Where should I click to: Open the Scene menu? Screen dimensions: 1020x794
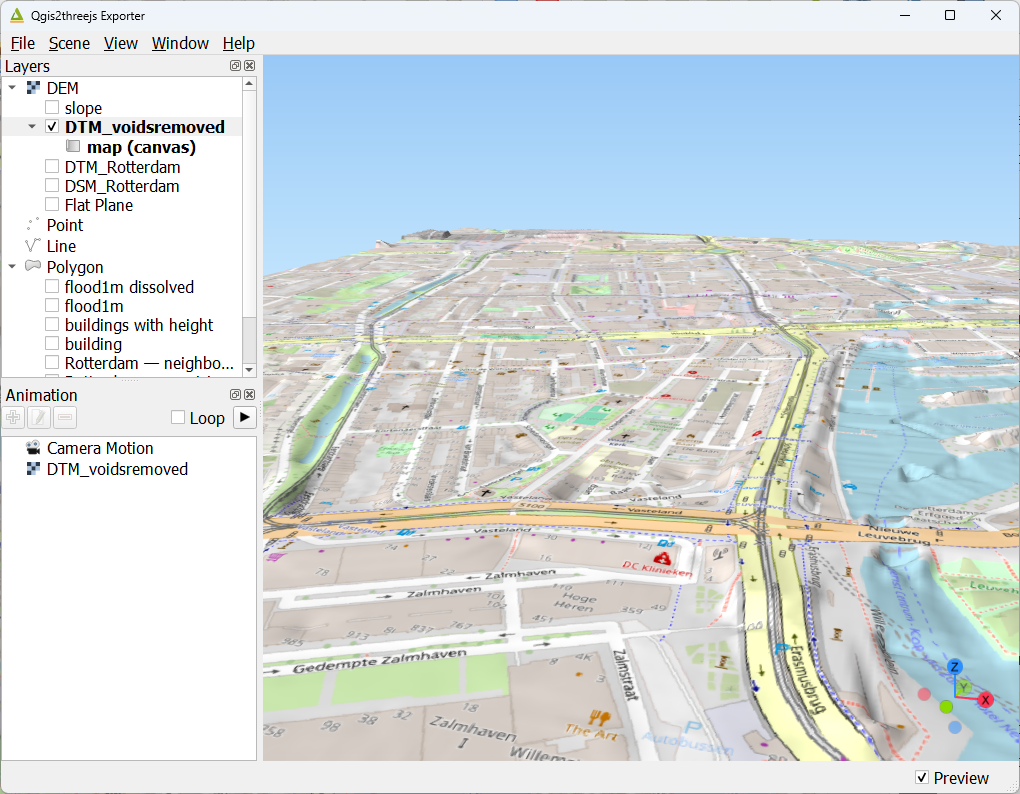69,43
